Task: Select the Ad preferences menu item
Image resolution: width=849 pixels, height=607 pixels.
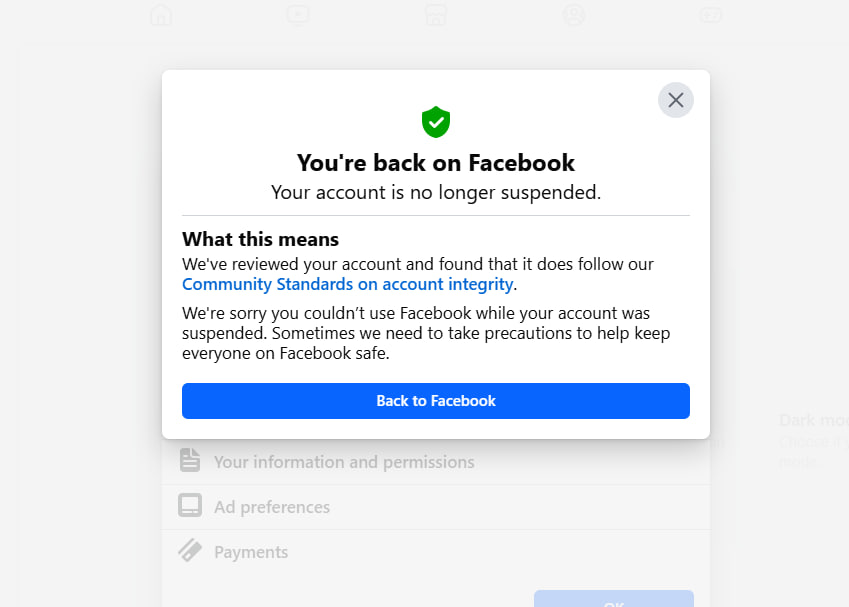Action: tap(272, 507)
